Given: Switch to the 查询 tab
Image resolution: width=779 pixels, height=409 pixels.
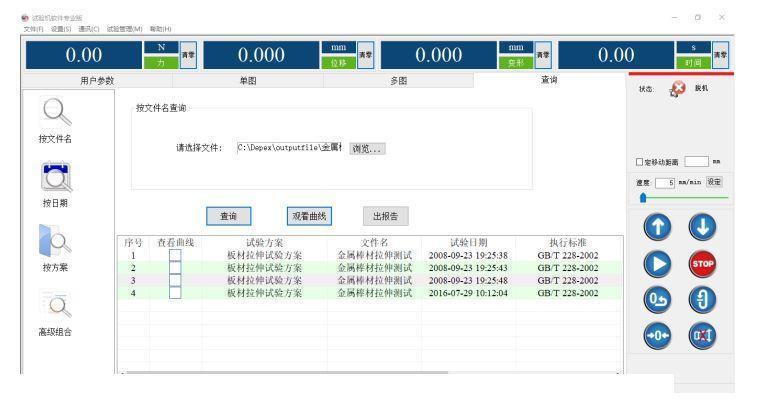Looking at the screenshot, I should coord(549,80).
